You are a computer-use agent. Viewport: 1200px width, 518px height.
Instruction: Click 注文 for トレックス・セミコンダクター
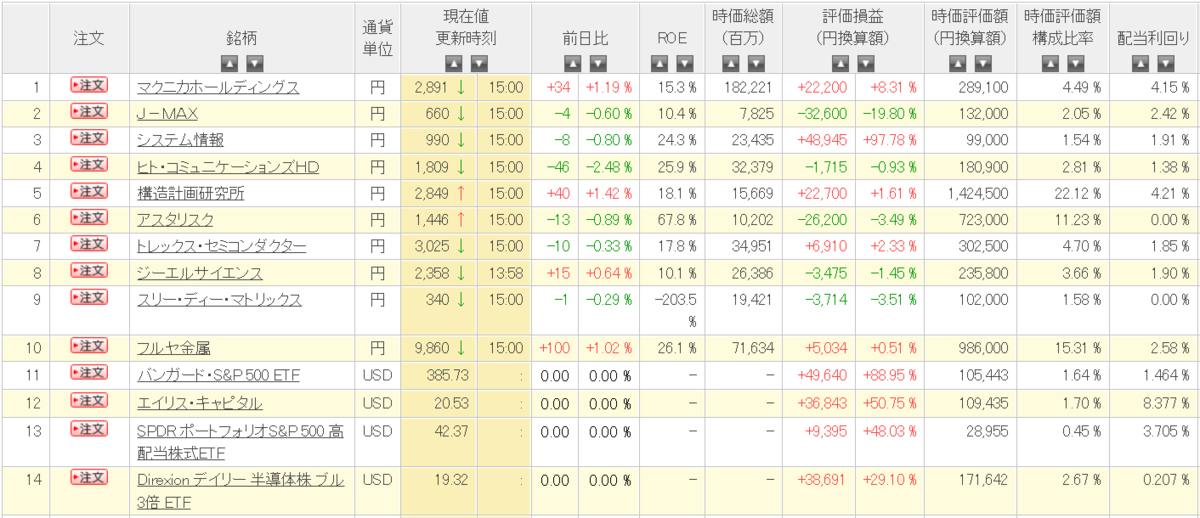click(x=88, y=243)
